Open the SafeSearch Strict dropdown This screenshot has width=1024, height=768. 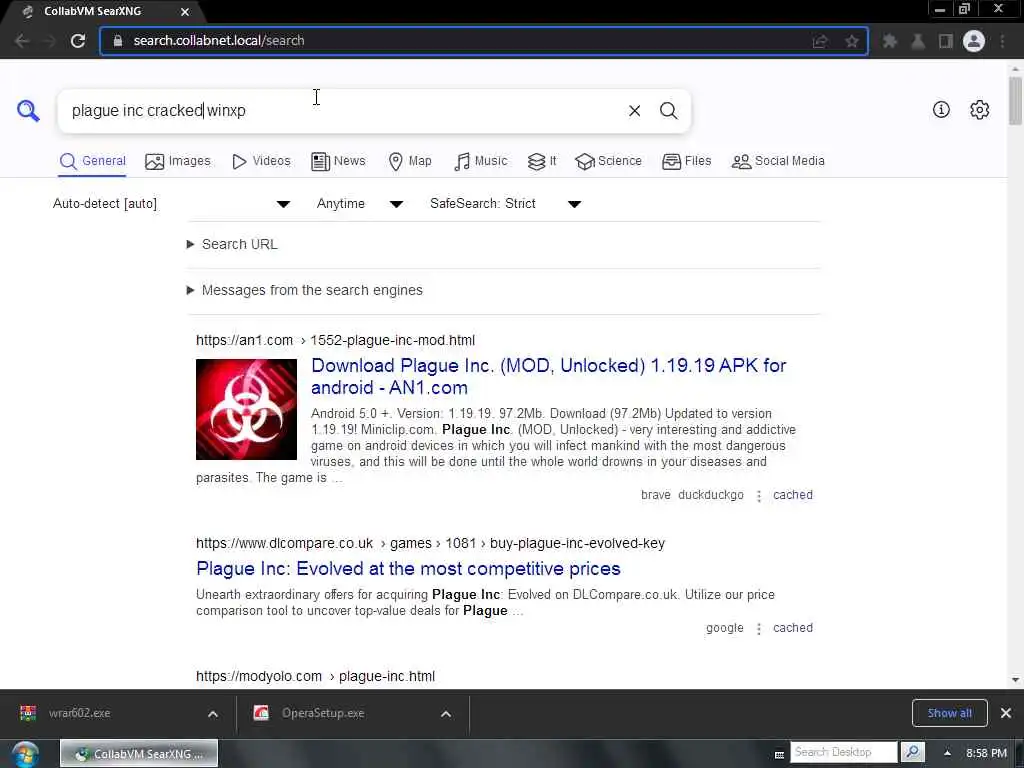pyautogui.click(x=505, y=204)
